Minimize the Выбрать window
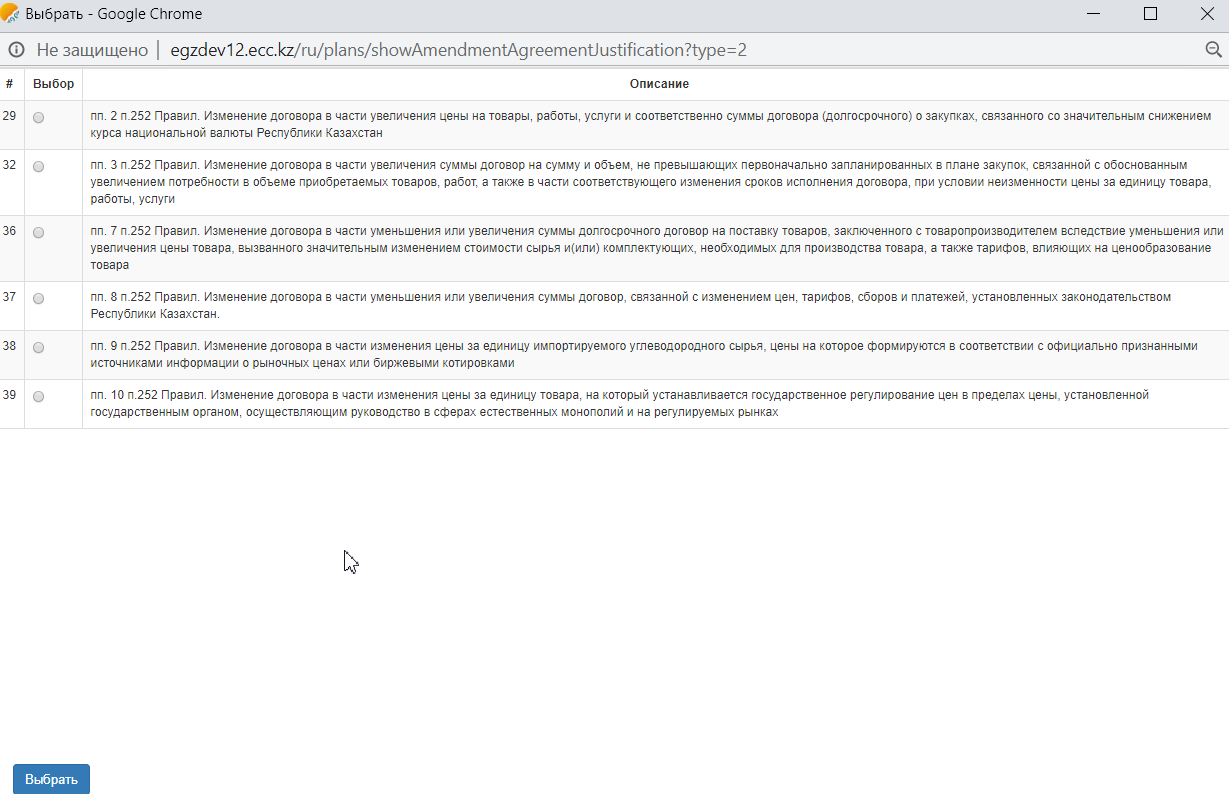 click(1093, 14)
